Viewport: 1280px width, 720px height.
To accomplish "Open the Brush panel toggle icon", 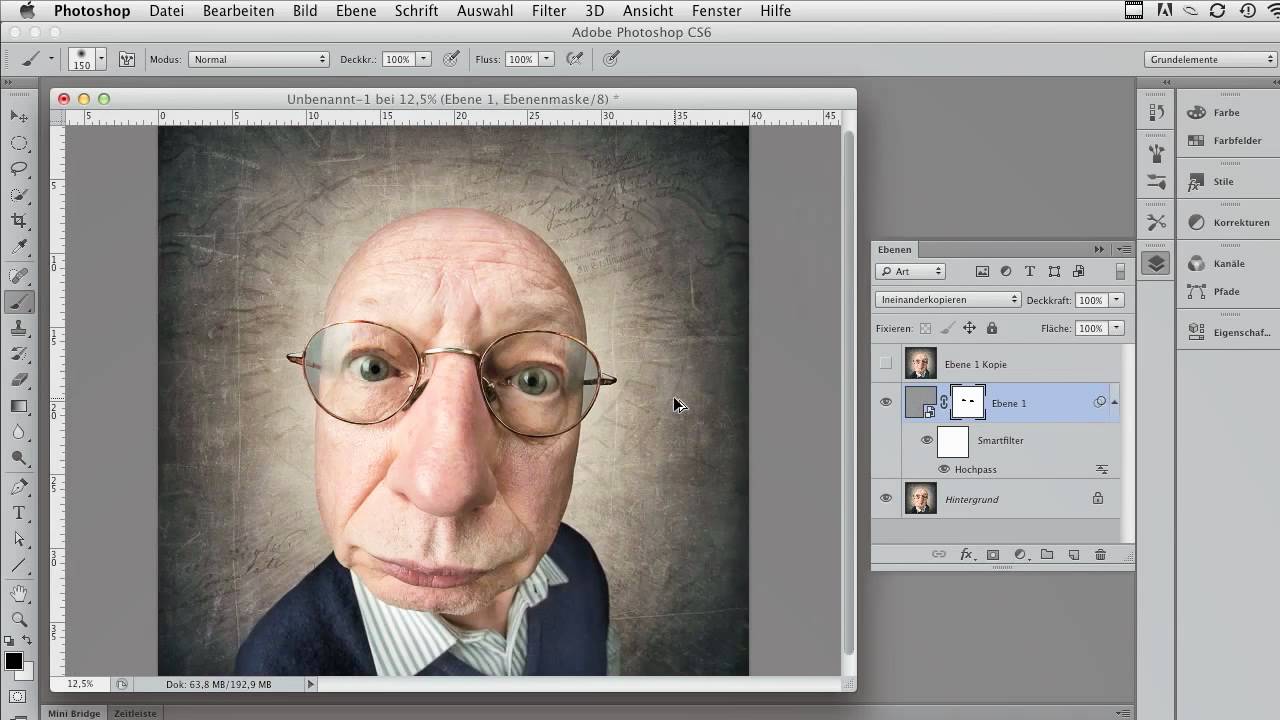I will pos(127,59).
